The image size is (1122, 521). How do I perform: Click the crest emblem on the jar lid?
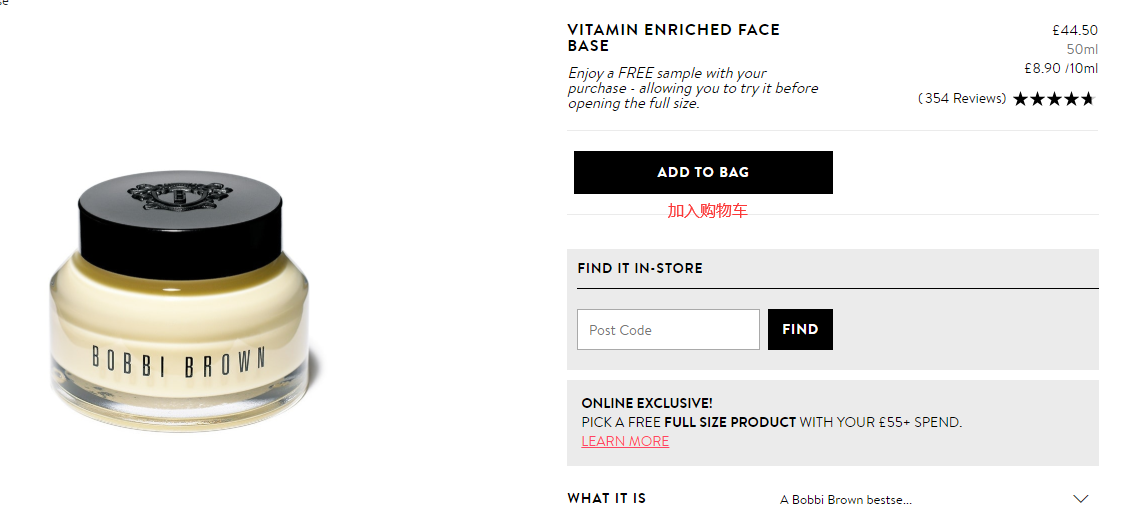(x=179, y=195)
